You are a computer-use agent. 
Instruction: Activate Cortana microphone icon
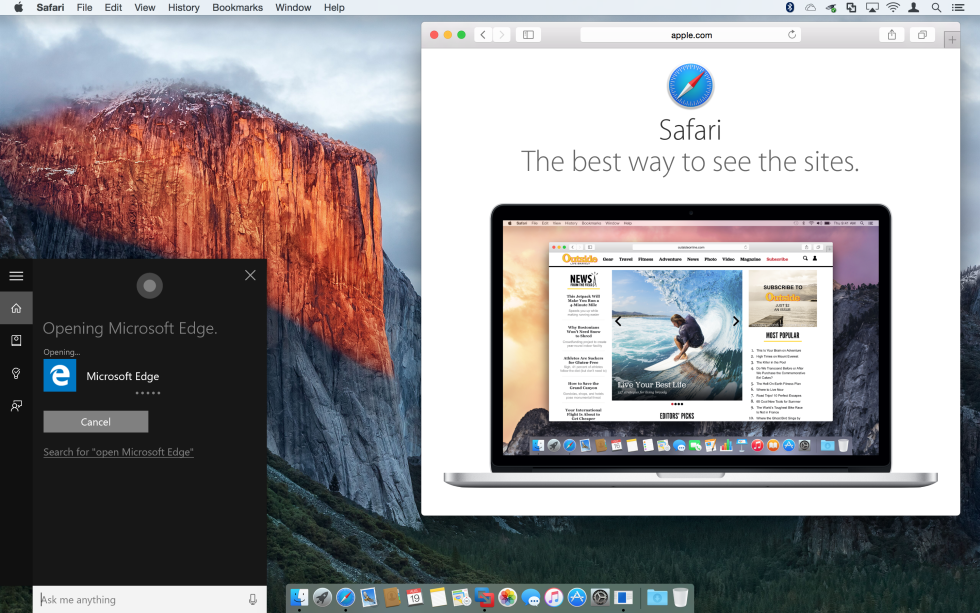252,599
